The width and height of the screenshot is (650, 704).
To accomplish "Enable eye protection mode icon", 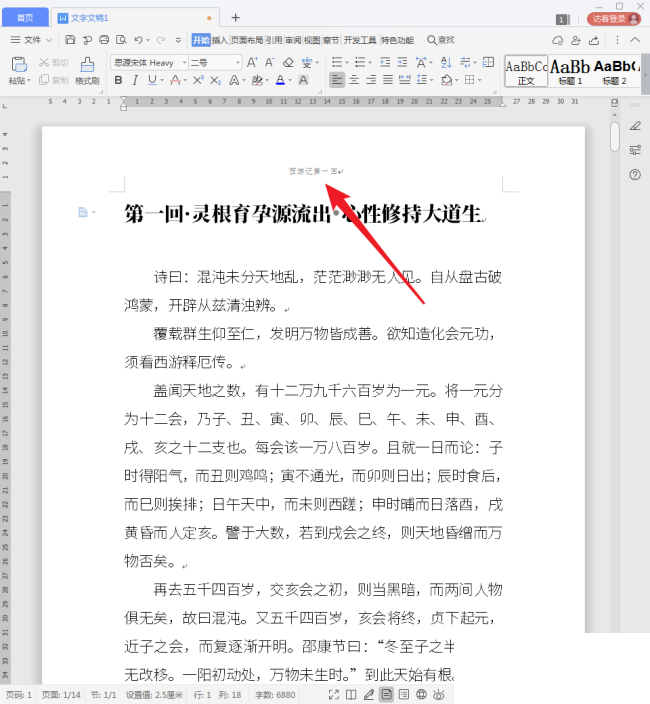I will (439, 695).
